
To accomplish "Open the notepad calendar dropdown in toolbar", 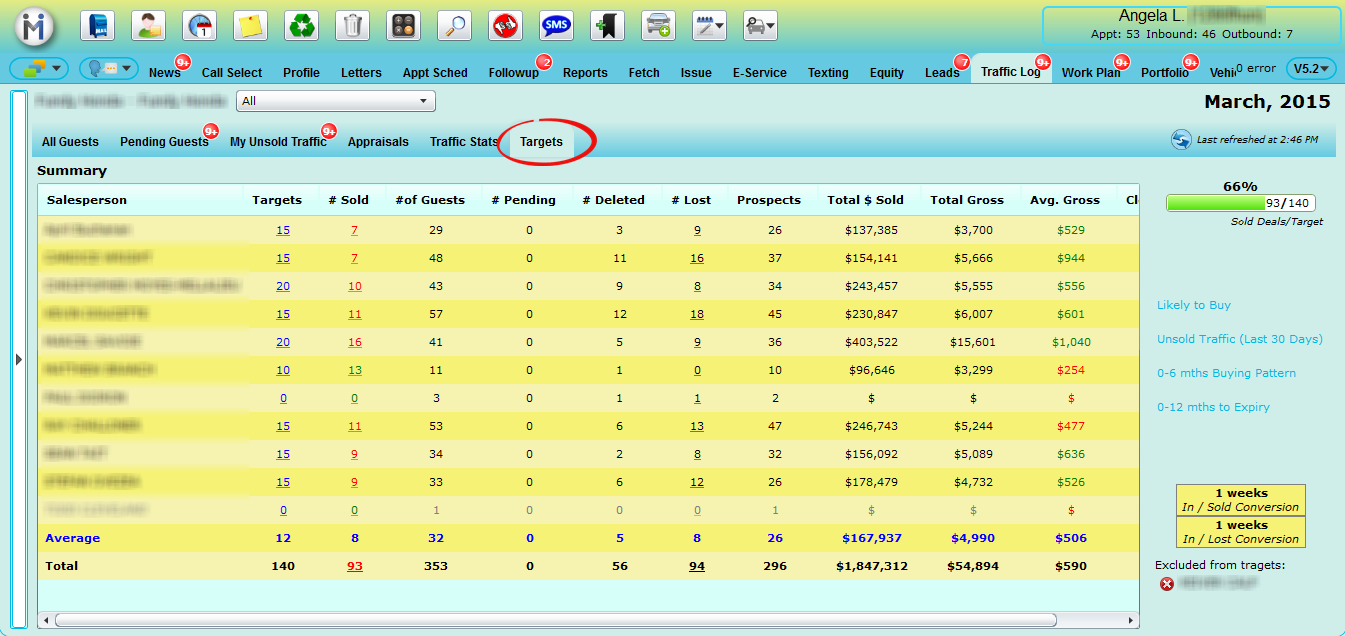I will pos(709,25).
